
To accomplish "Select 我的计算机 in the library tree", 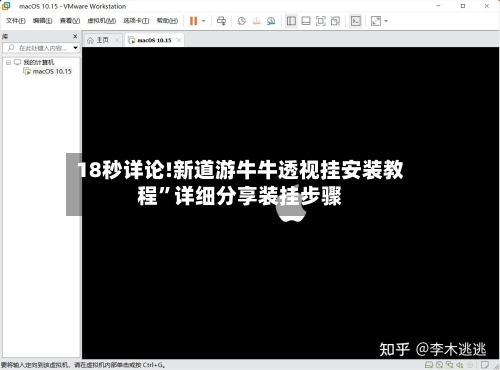I will coord(38,62).
